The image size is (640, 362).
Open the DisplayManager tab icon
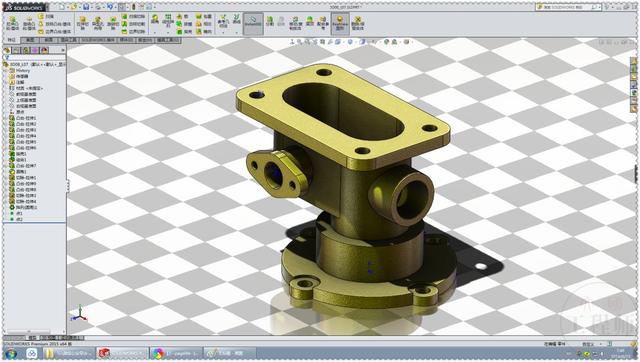44,50
